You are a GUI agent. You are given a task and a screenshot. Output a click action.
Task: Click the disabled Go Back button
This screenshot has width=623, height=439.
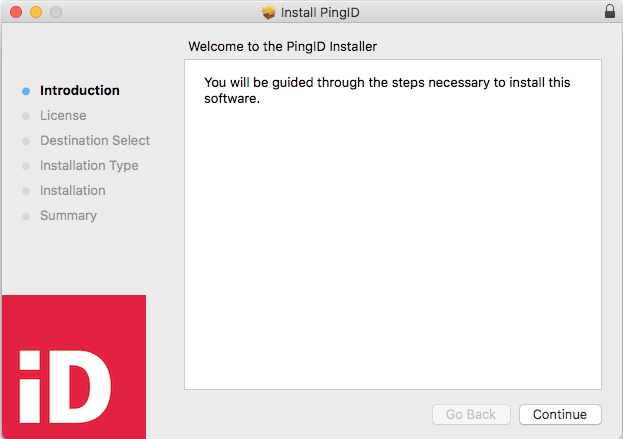click(x=471, y=414)
